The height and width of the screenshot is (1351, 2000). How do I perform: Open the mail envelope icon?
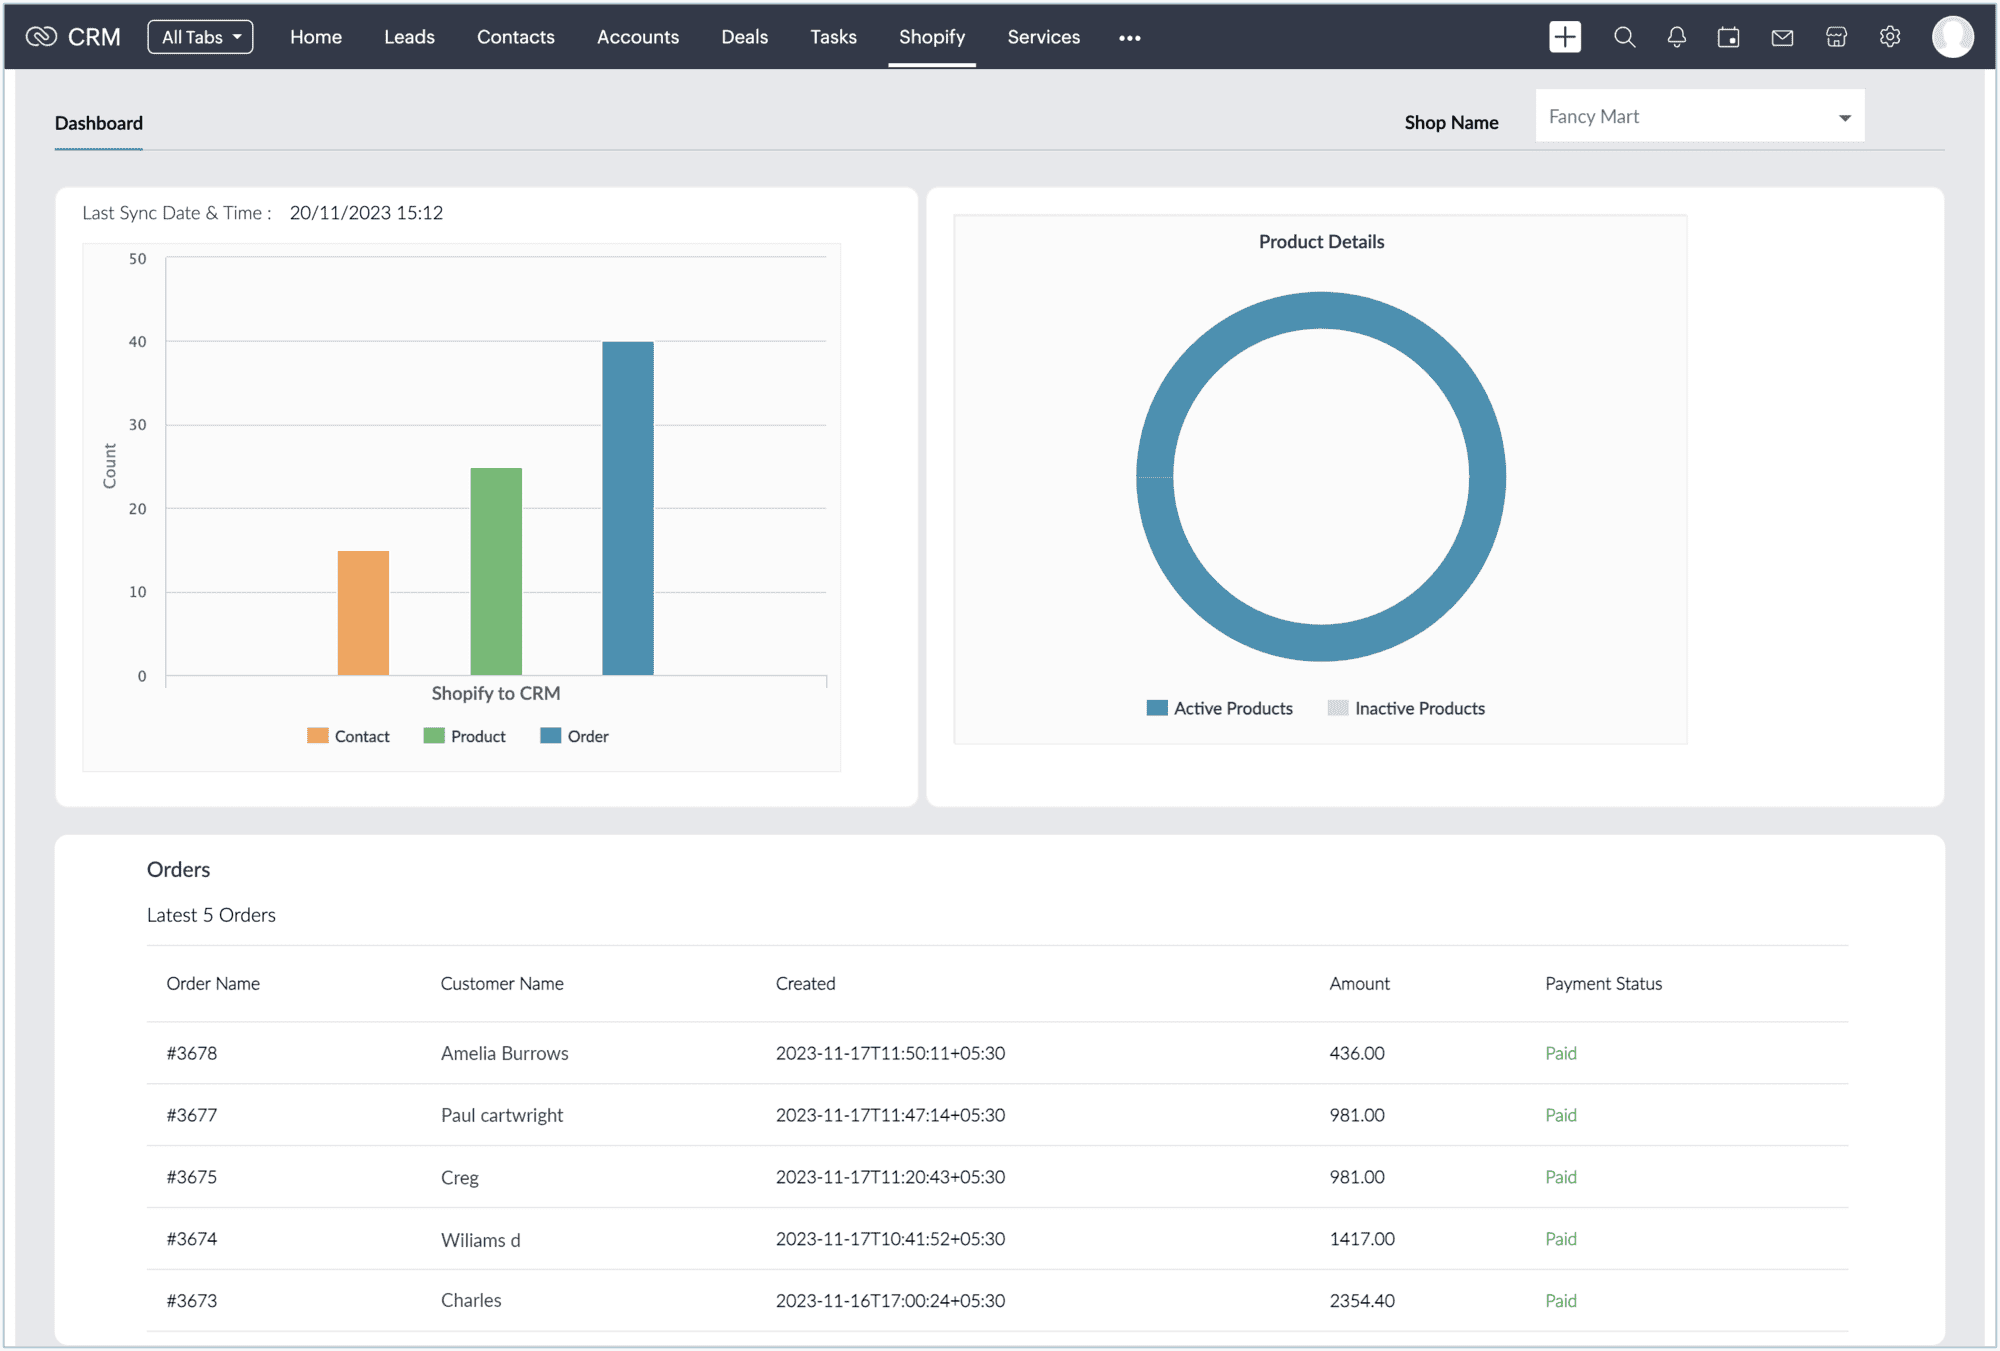[x=1782, y=37]
